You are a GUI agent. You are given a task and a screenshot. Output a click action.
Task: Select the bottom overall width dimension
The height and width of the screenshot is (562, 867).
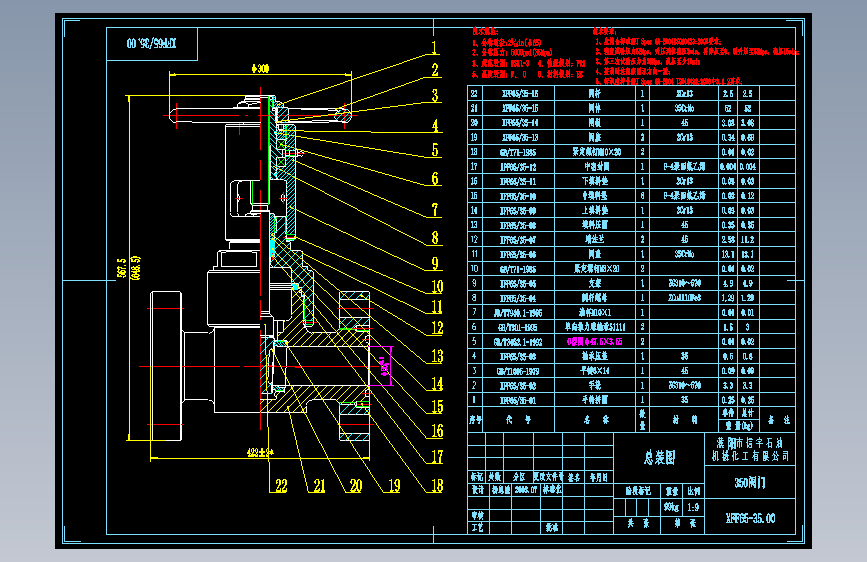click(x=260, y=453)
